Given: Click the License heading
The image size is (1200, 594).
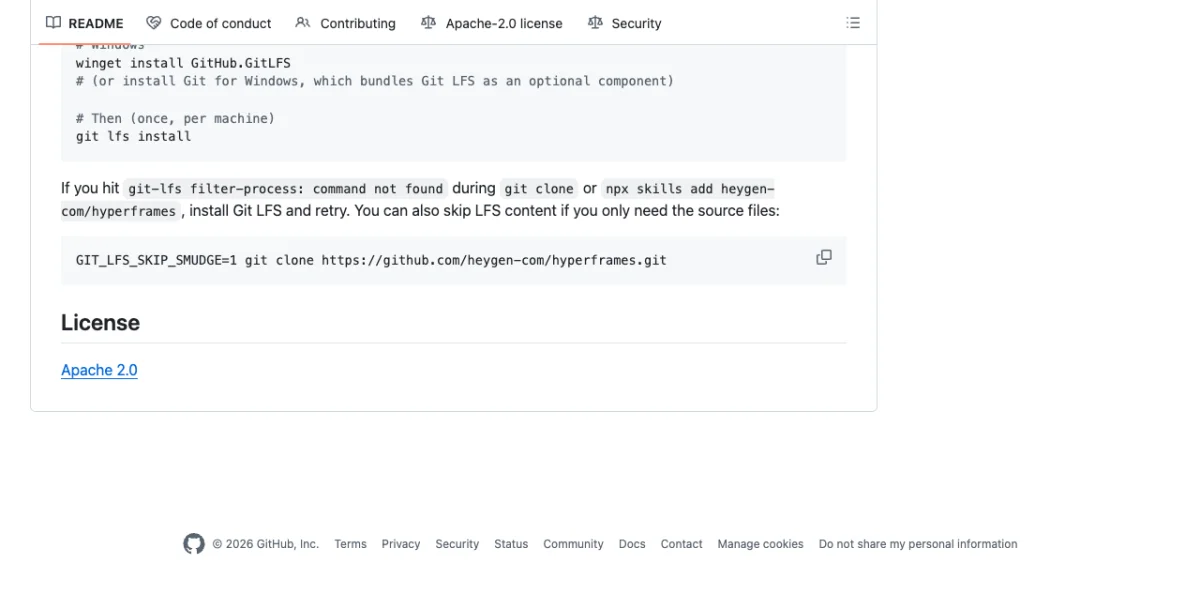Looking at the screenshot, I should click(x=100, y=323).
